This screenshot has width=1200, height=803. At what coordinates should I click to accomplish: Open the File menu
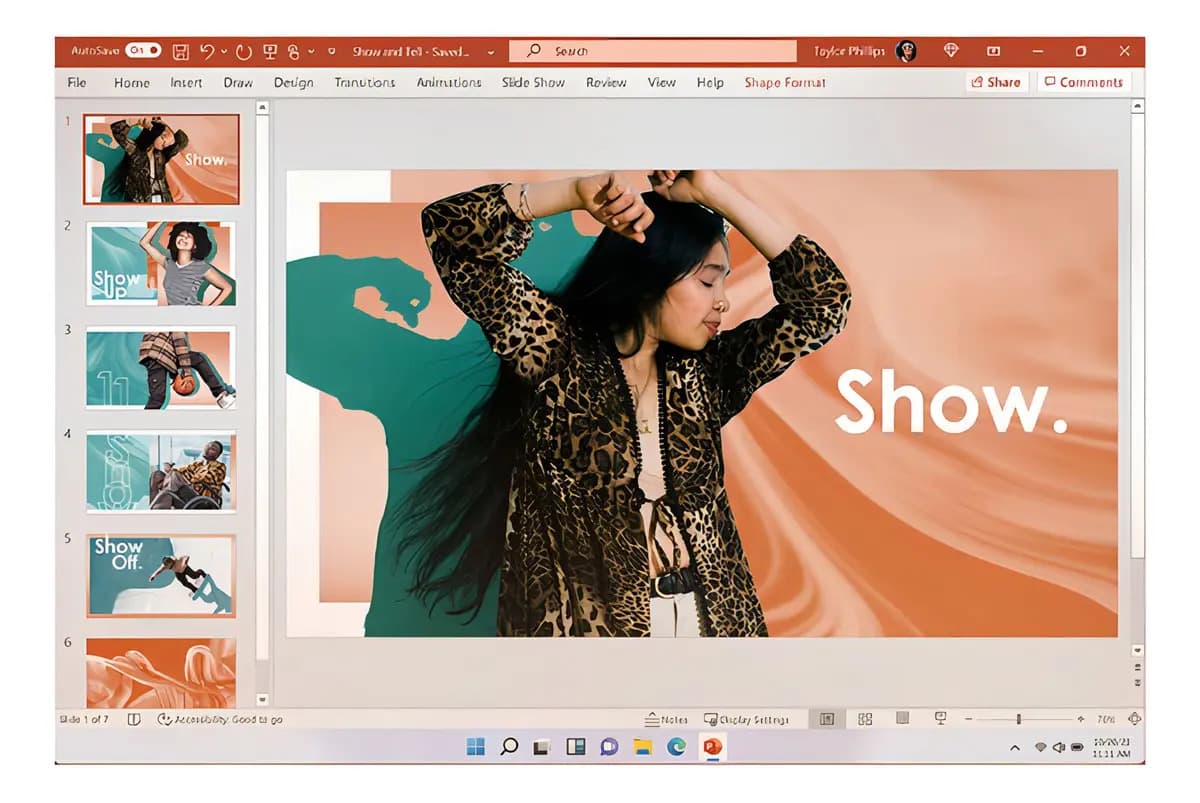point(77,83)
